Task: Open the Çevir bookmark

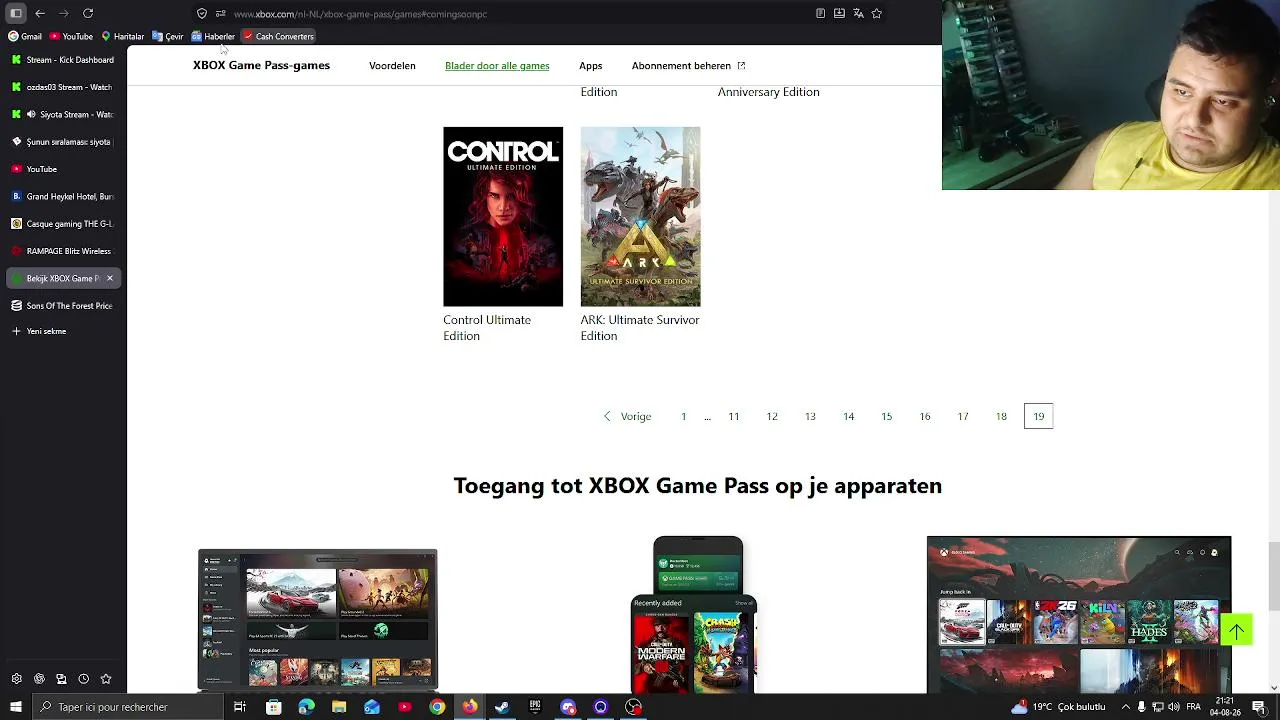Action: 168,36
